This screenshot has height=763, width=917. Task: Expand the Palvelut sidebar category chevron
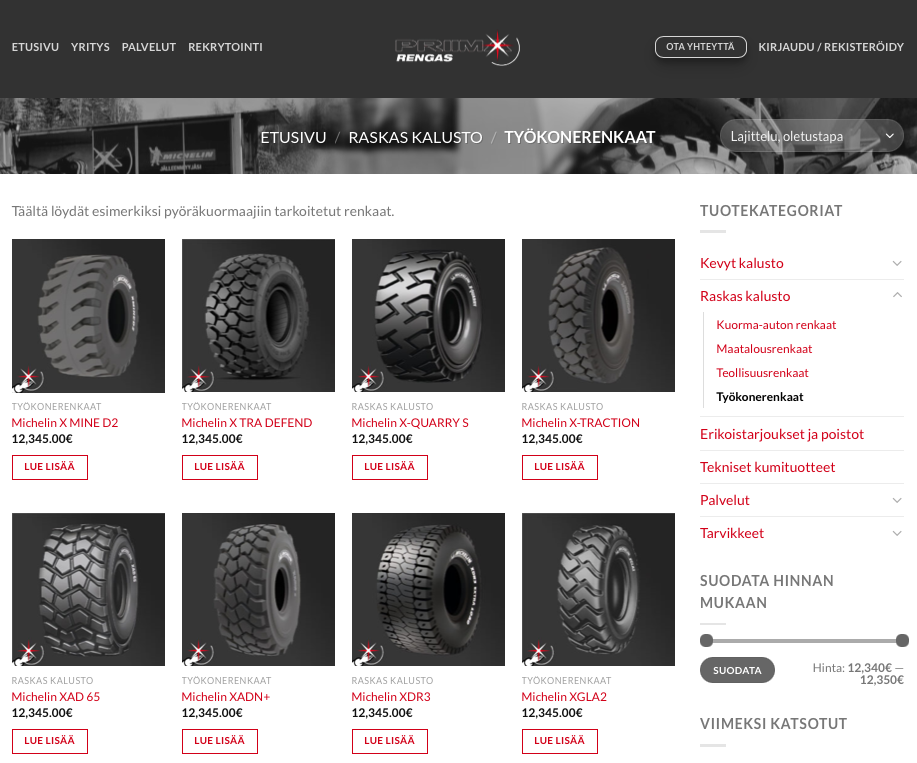tap(897, 500)
